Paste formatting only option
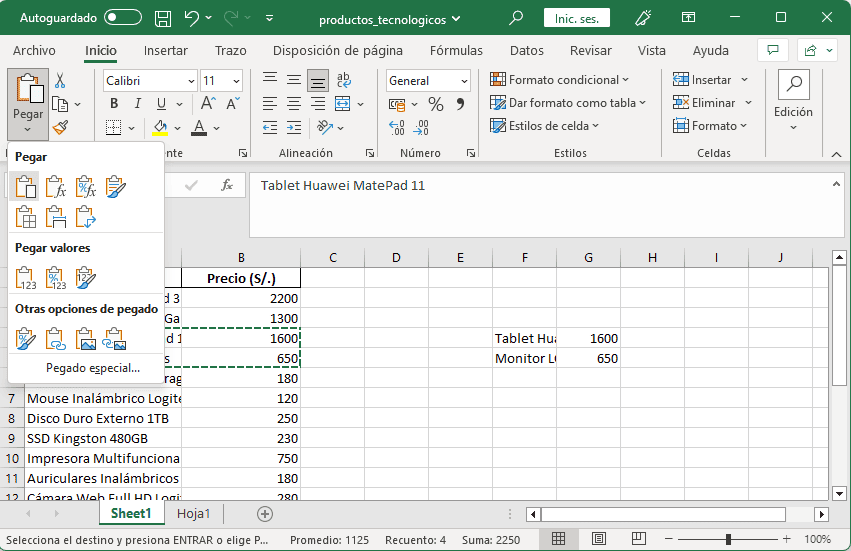Image resolution: width=851 pixels, height=551 pixels. point(26,339)
